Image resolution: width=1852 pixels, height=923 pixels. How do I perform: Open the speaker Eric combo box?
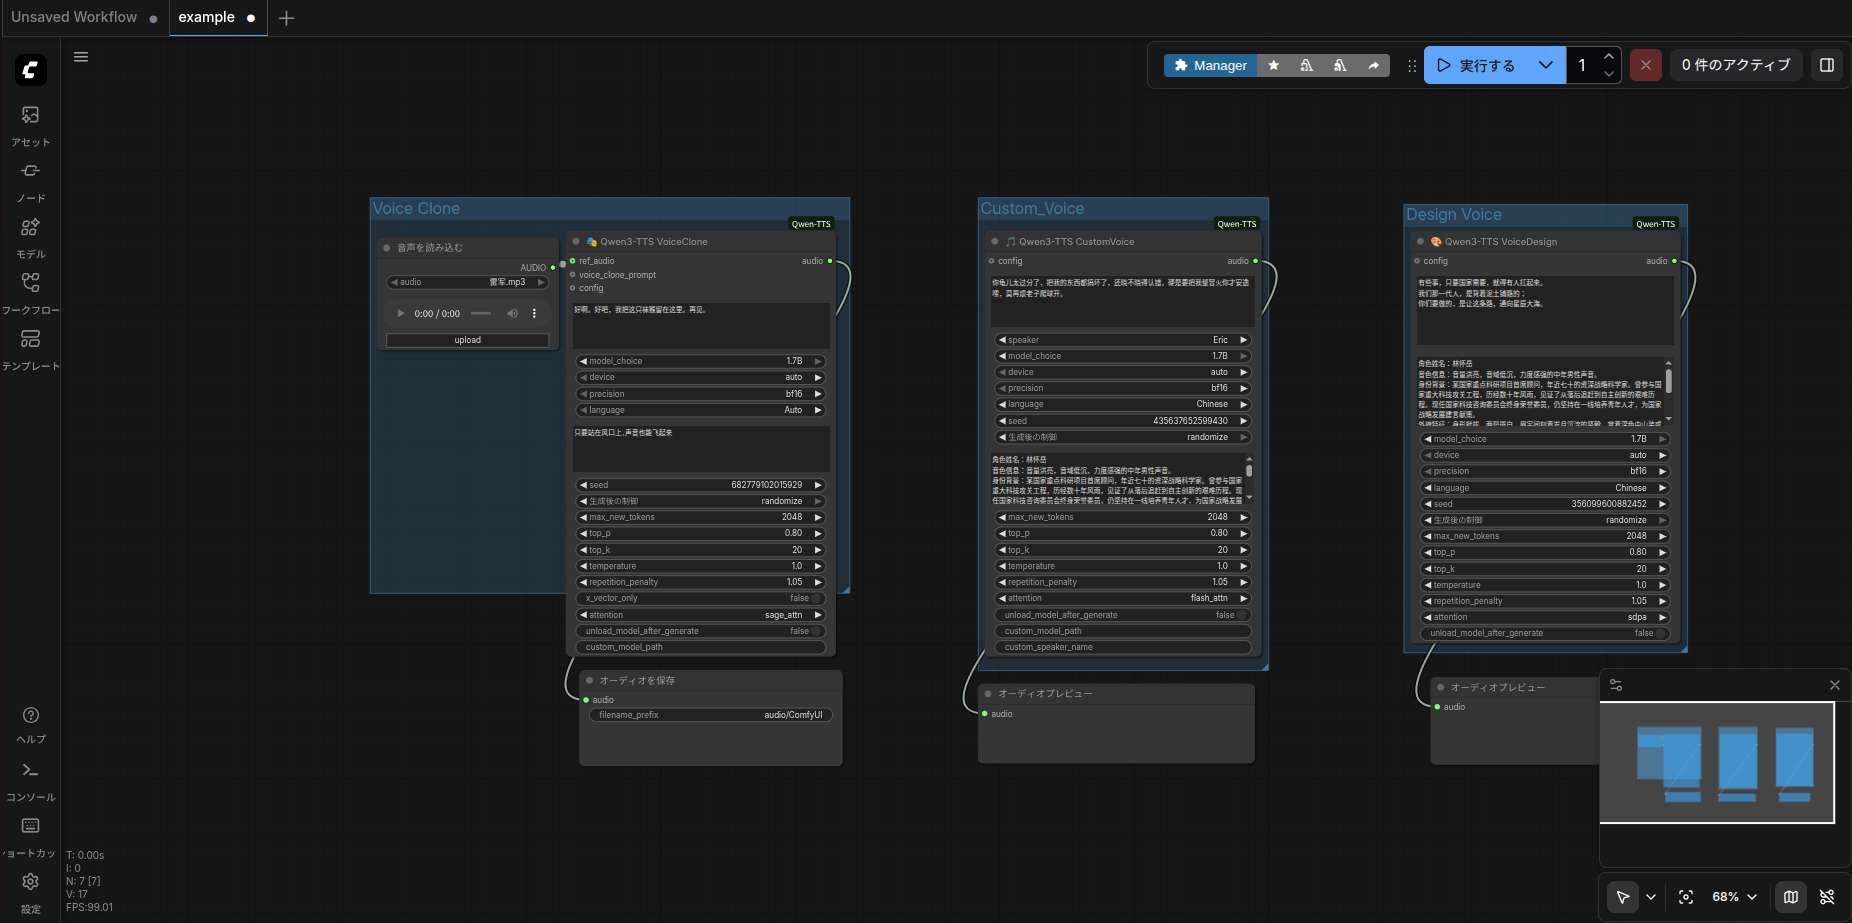[1122, 340]
